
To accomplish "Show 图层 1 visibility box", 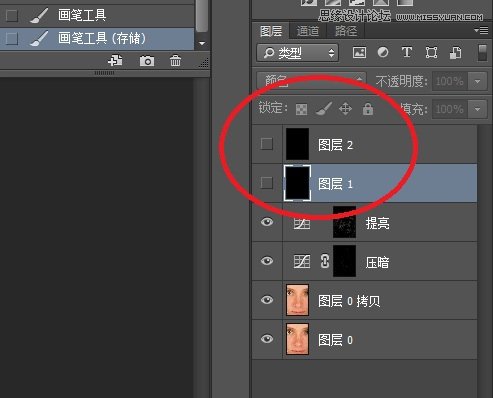I will pyautogui.click(x=267, y=183).
